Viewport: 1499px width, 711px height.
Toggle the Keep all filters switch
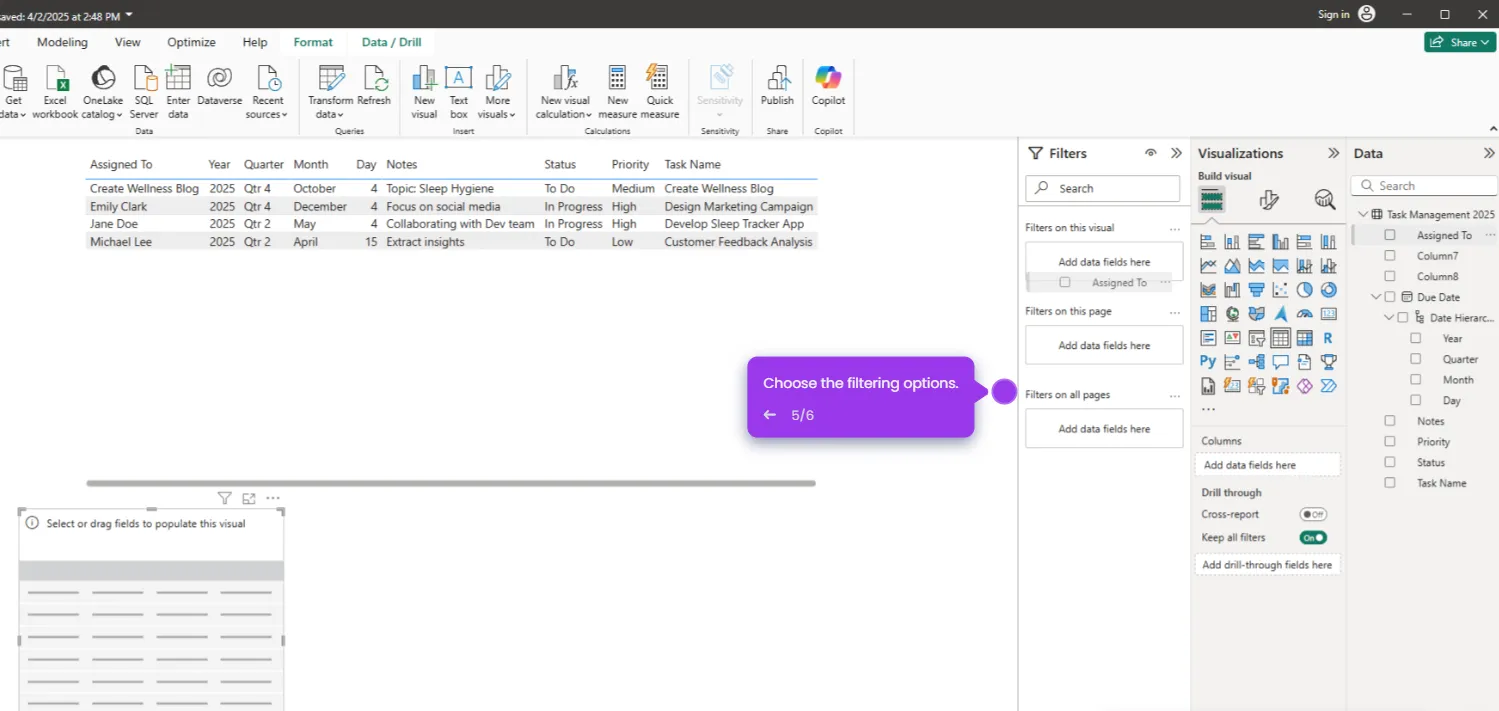(x=1313, y=537)
